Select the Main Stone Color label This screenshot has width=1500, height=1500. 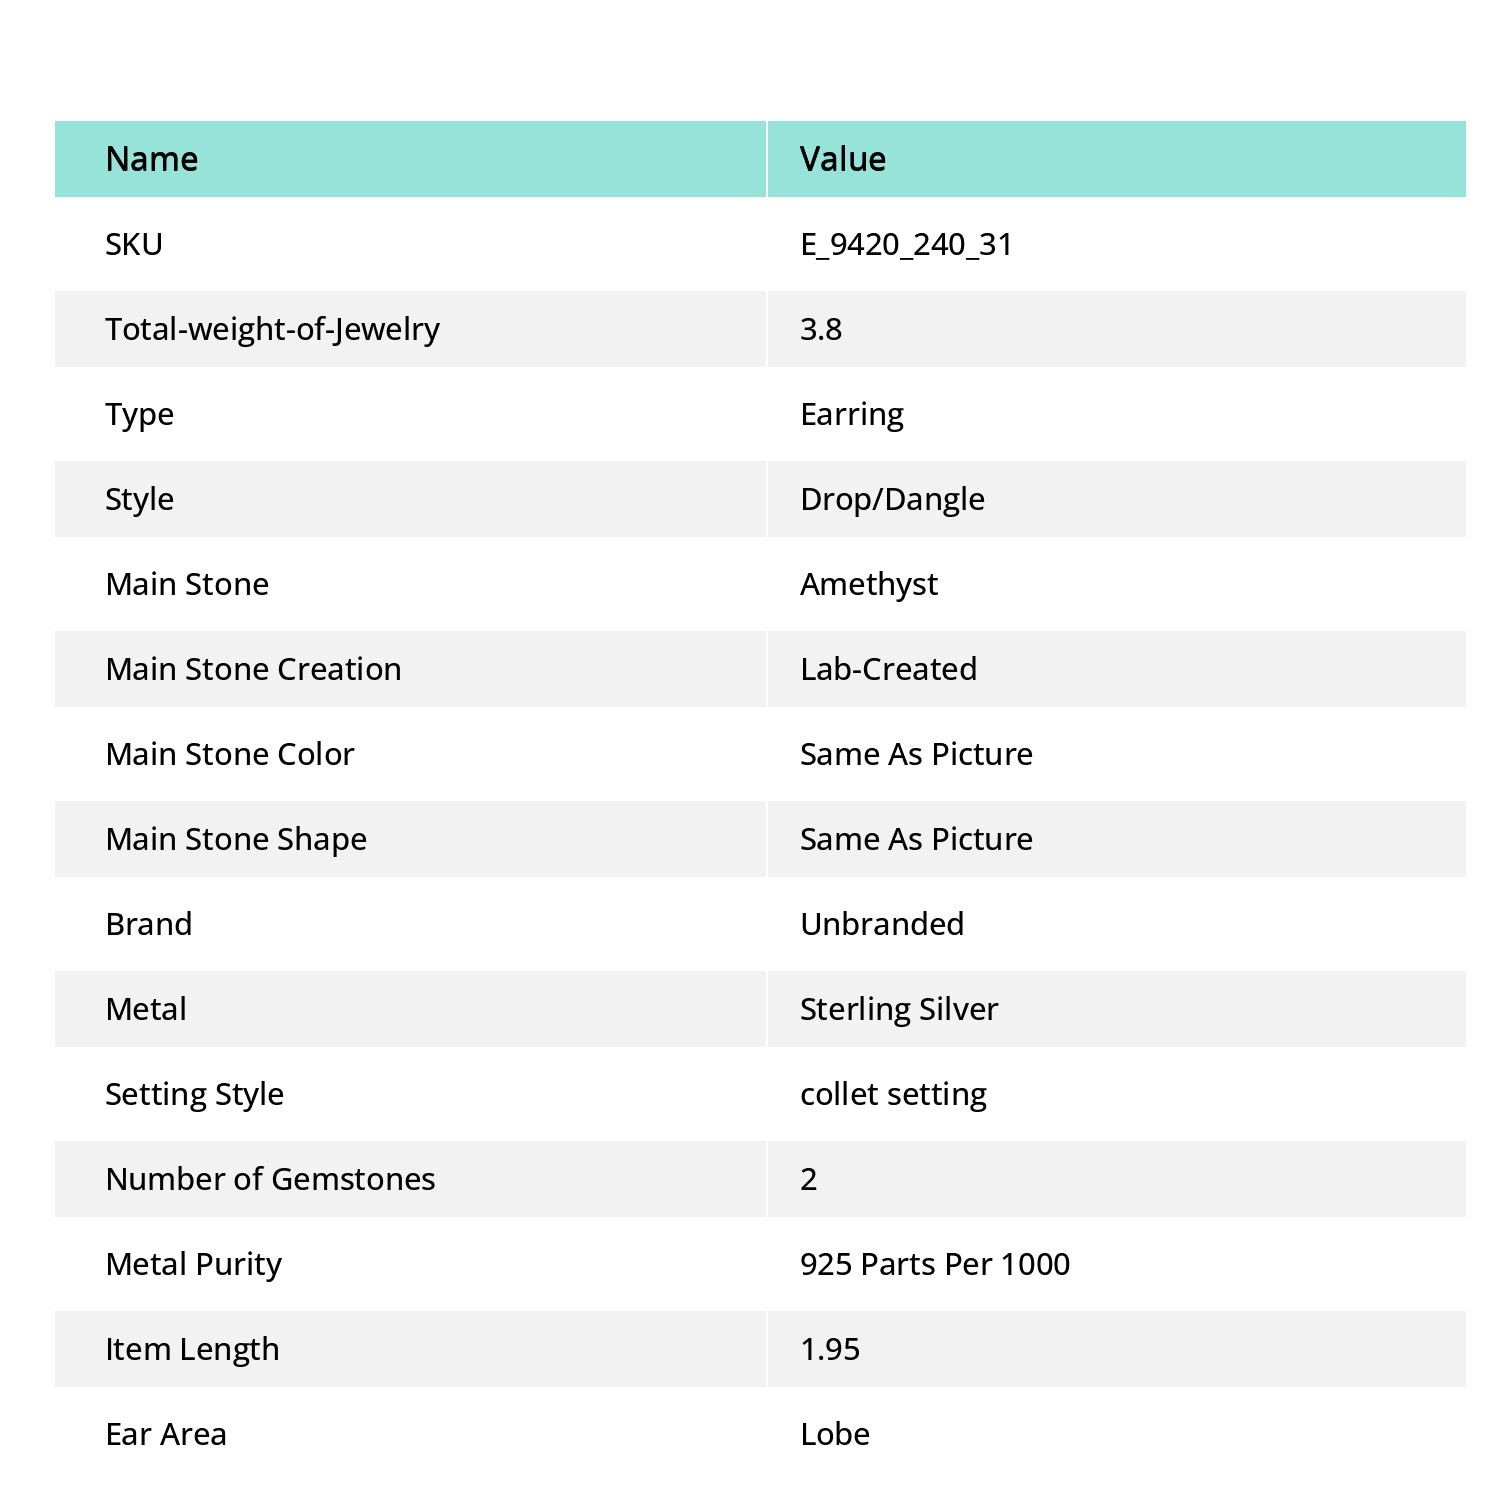[230, 754]
